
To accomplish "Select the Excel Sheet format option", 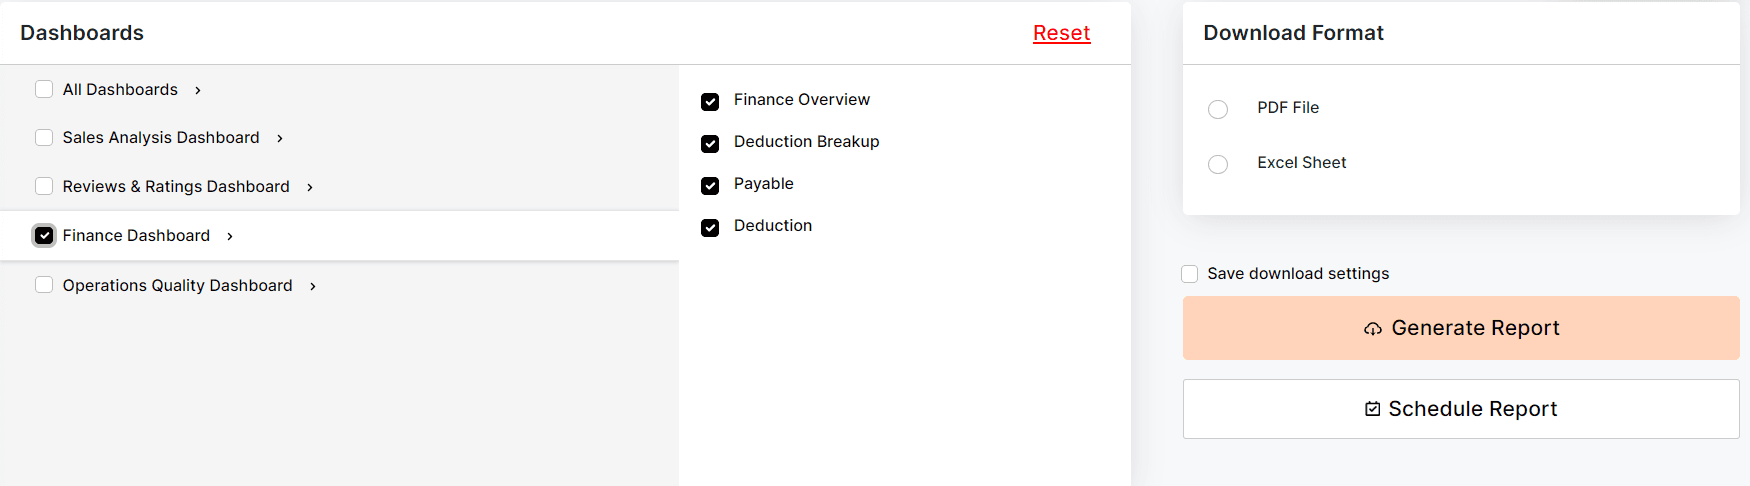I will (1218, 164).
